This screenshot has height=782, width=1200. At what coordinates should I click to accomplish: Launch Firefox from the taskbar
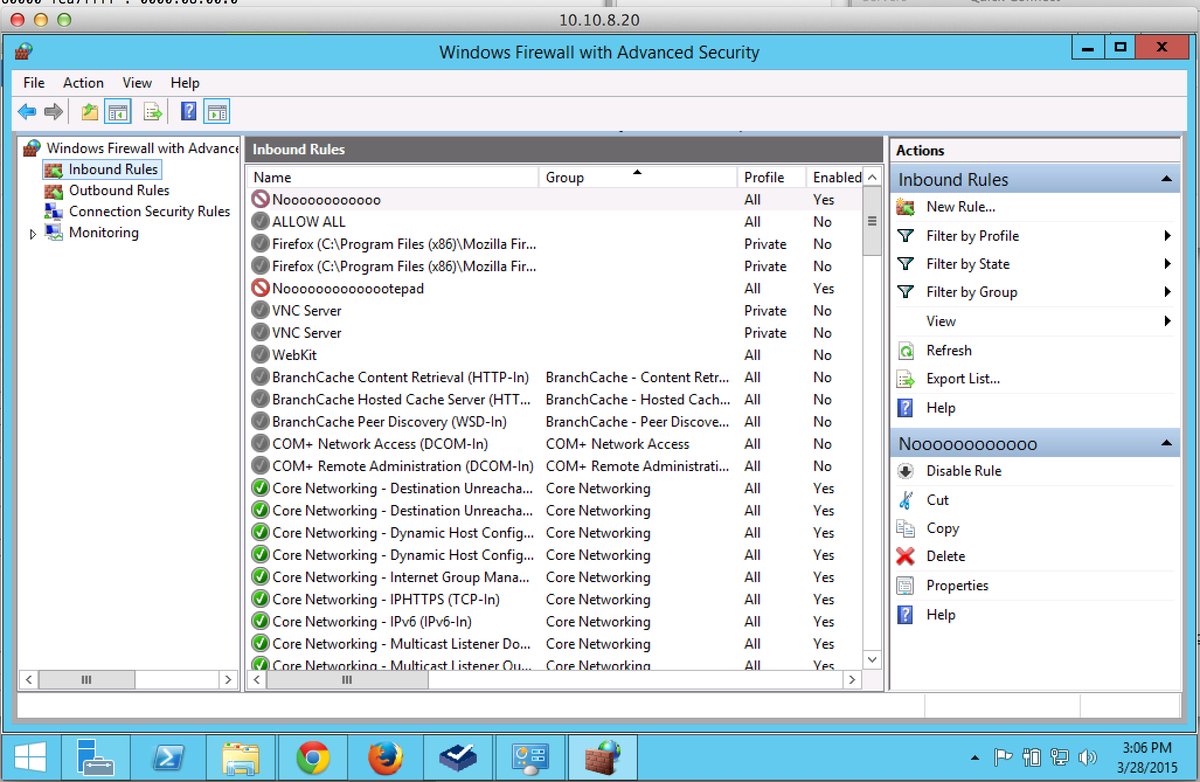[x=385, y=759]
